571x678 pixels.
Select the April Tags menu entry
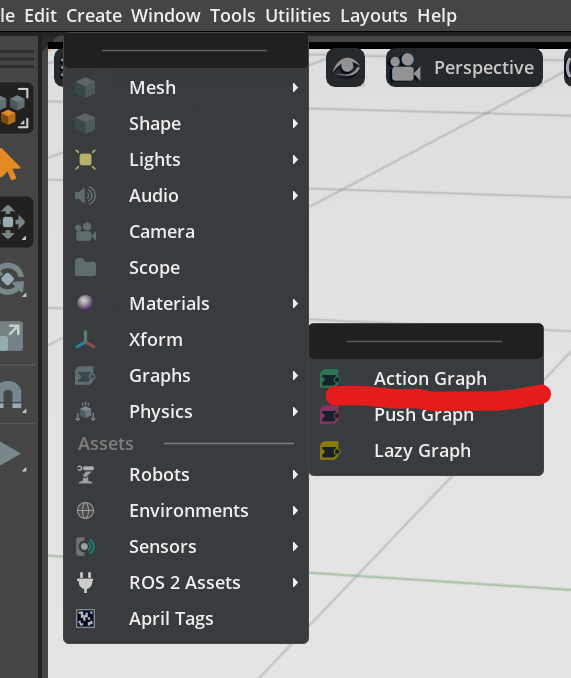(186, 619)
